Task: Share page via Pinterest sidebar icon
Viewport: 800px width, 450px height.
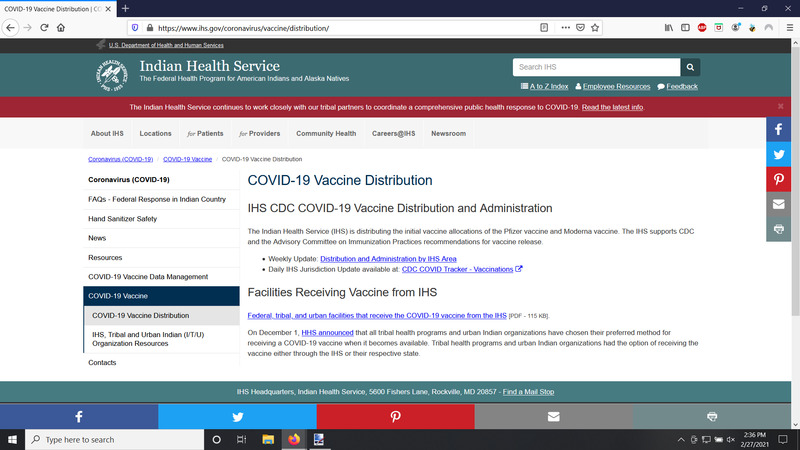Action: (x=779, y=179)
